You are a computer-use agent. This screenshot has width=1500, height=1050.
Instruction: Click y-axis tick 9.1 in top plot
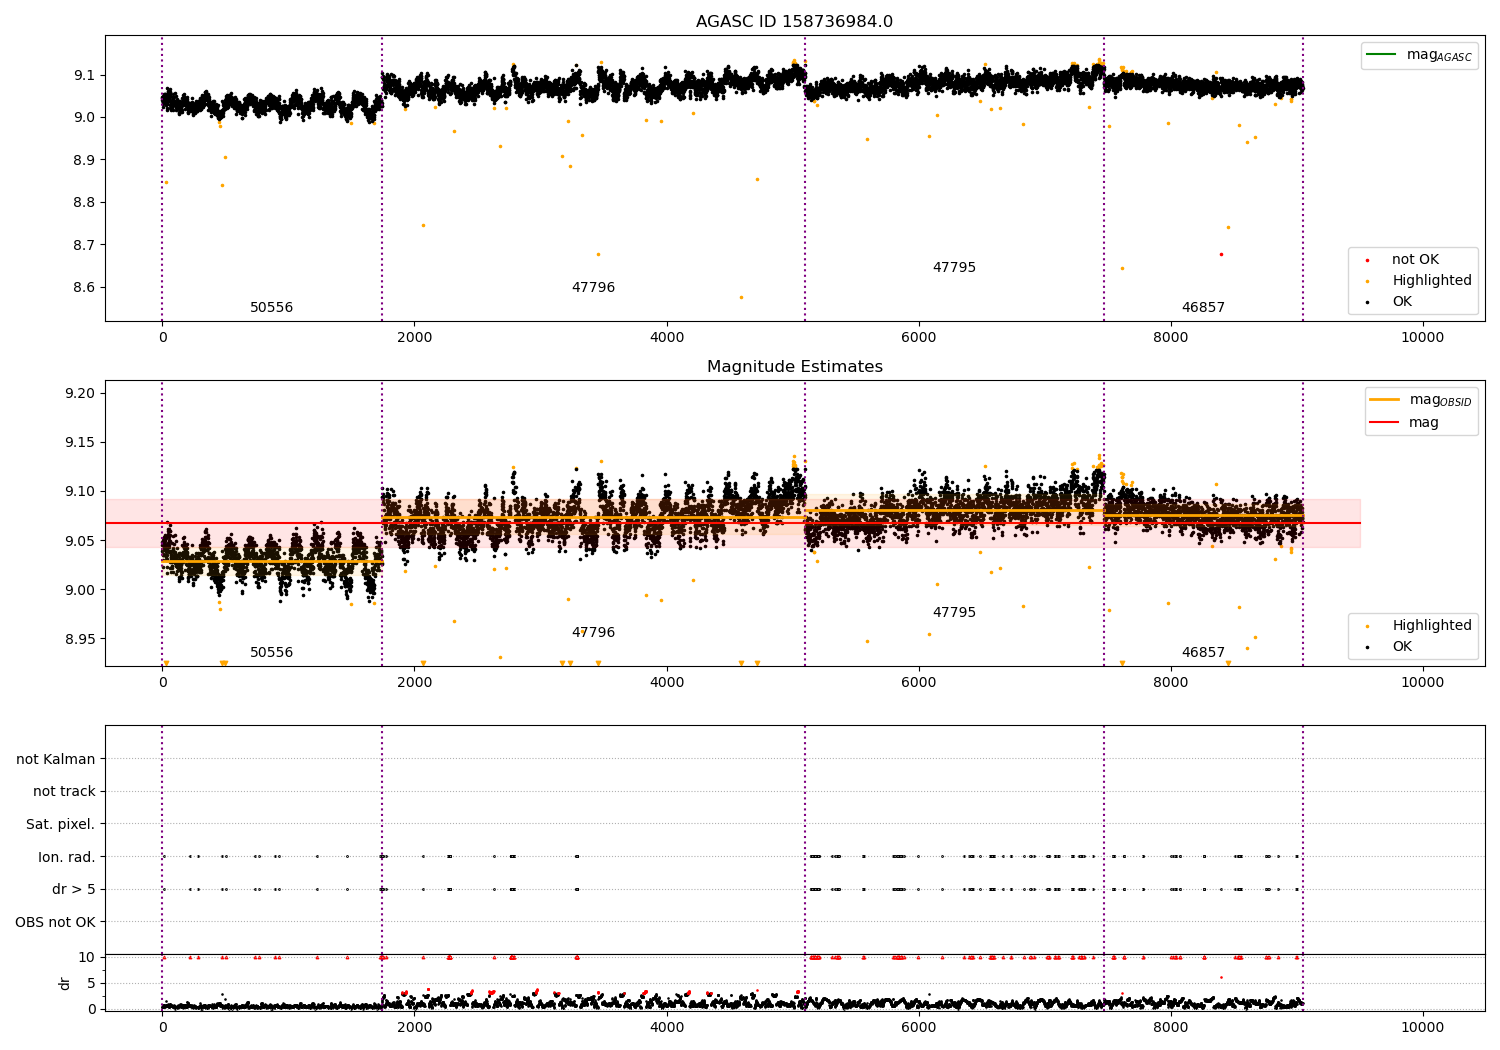pos(84,75)
